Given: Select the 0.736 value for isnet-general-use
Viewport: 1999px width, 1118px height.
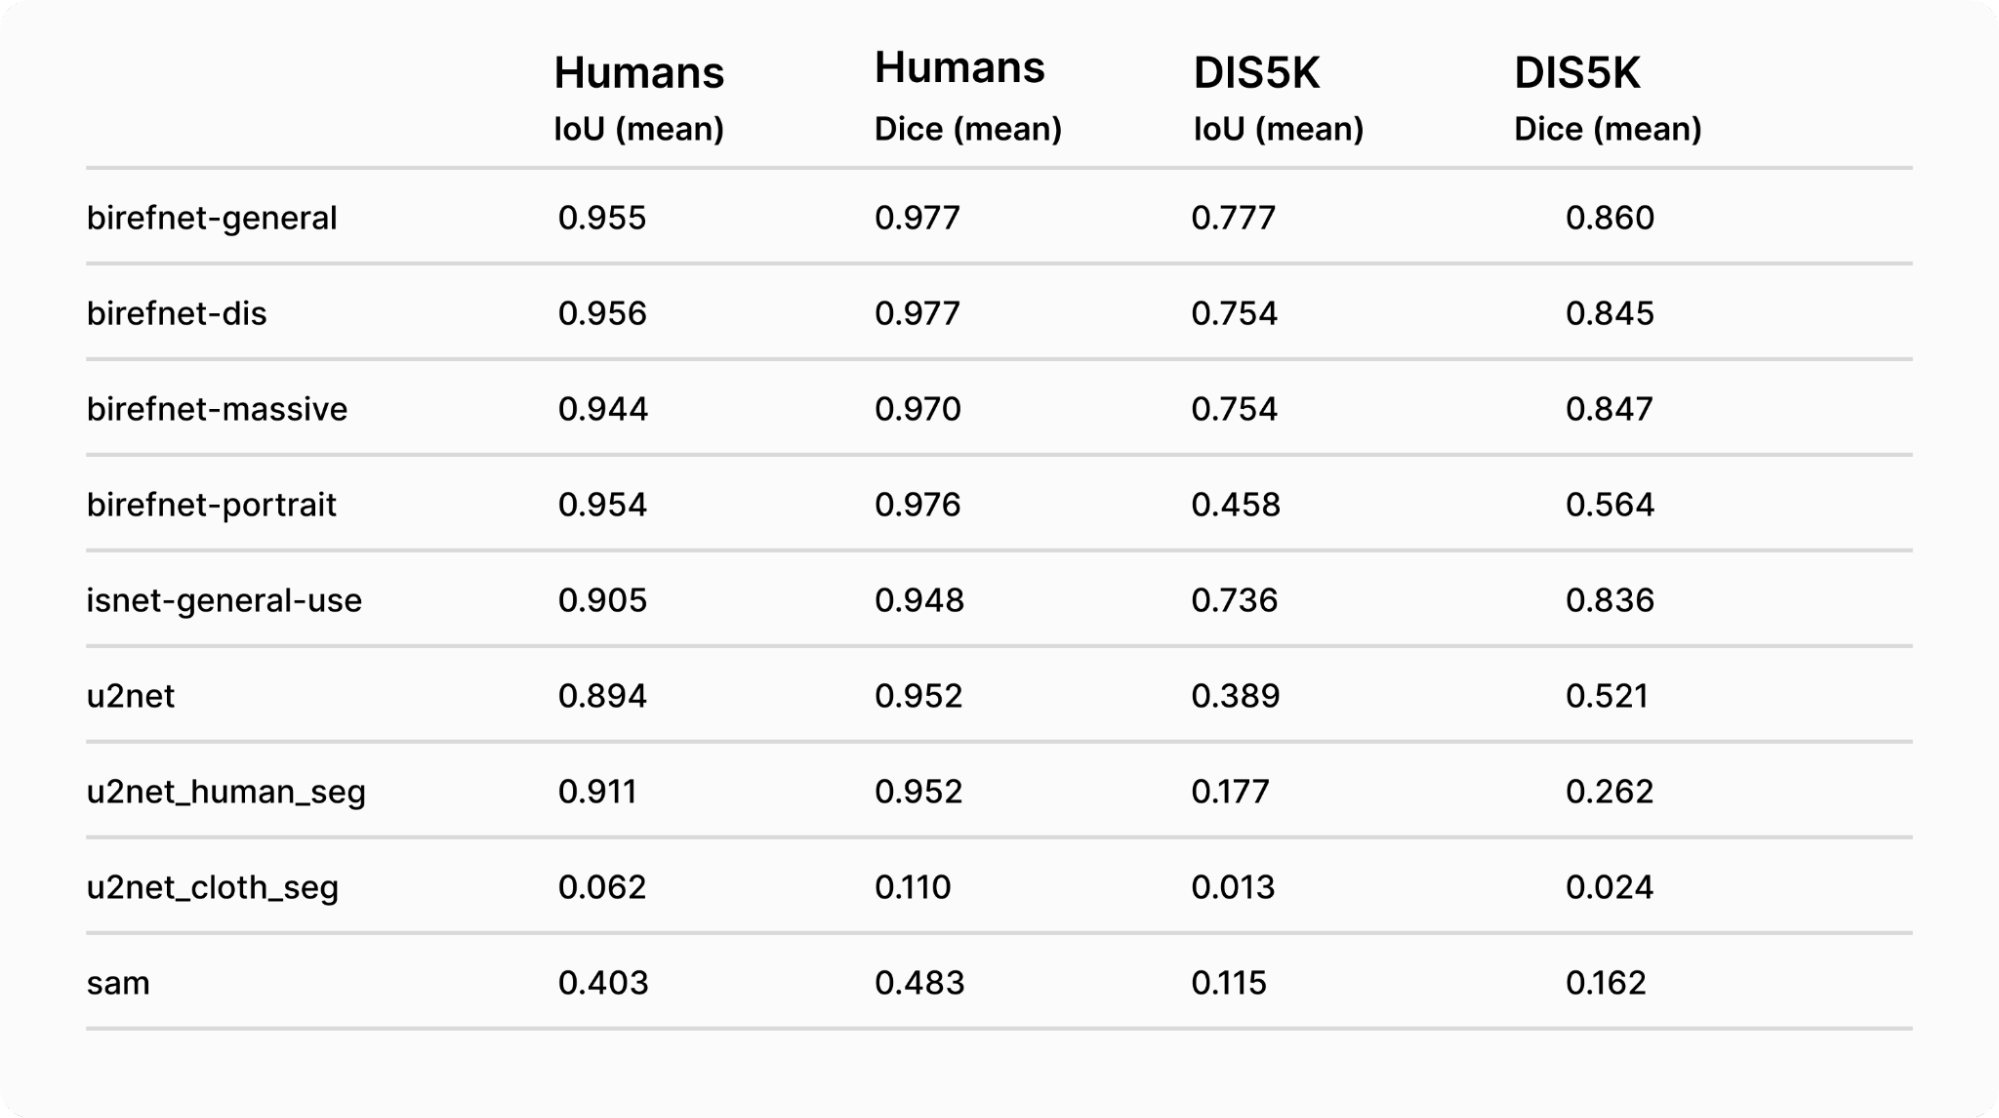Looking at the screenshot, I should [1234, 600].
